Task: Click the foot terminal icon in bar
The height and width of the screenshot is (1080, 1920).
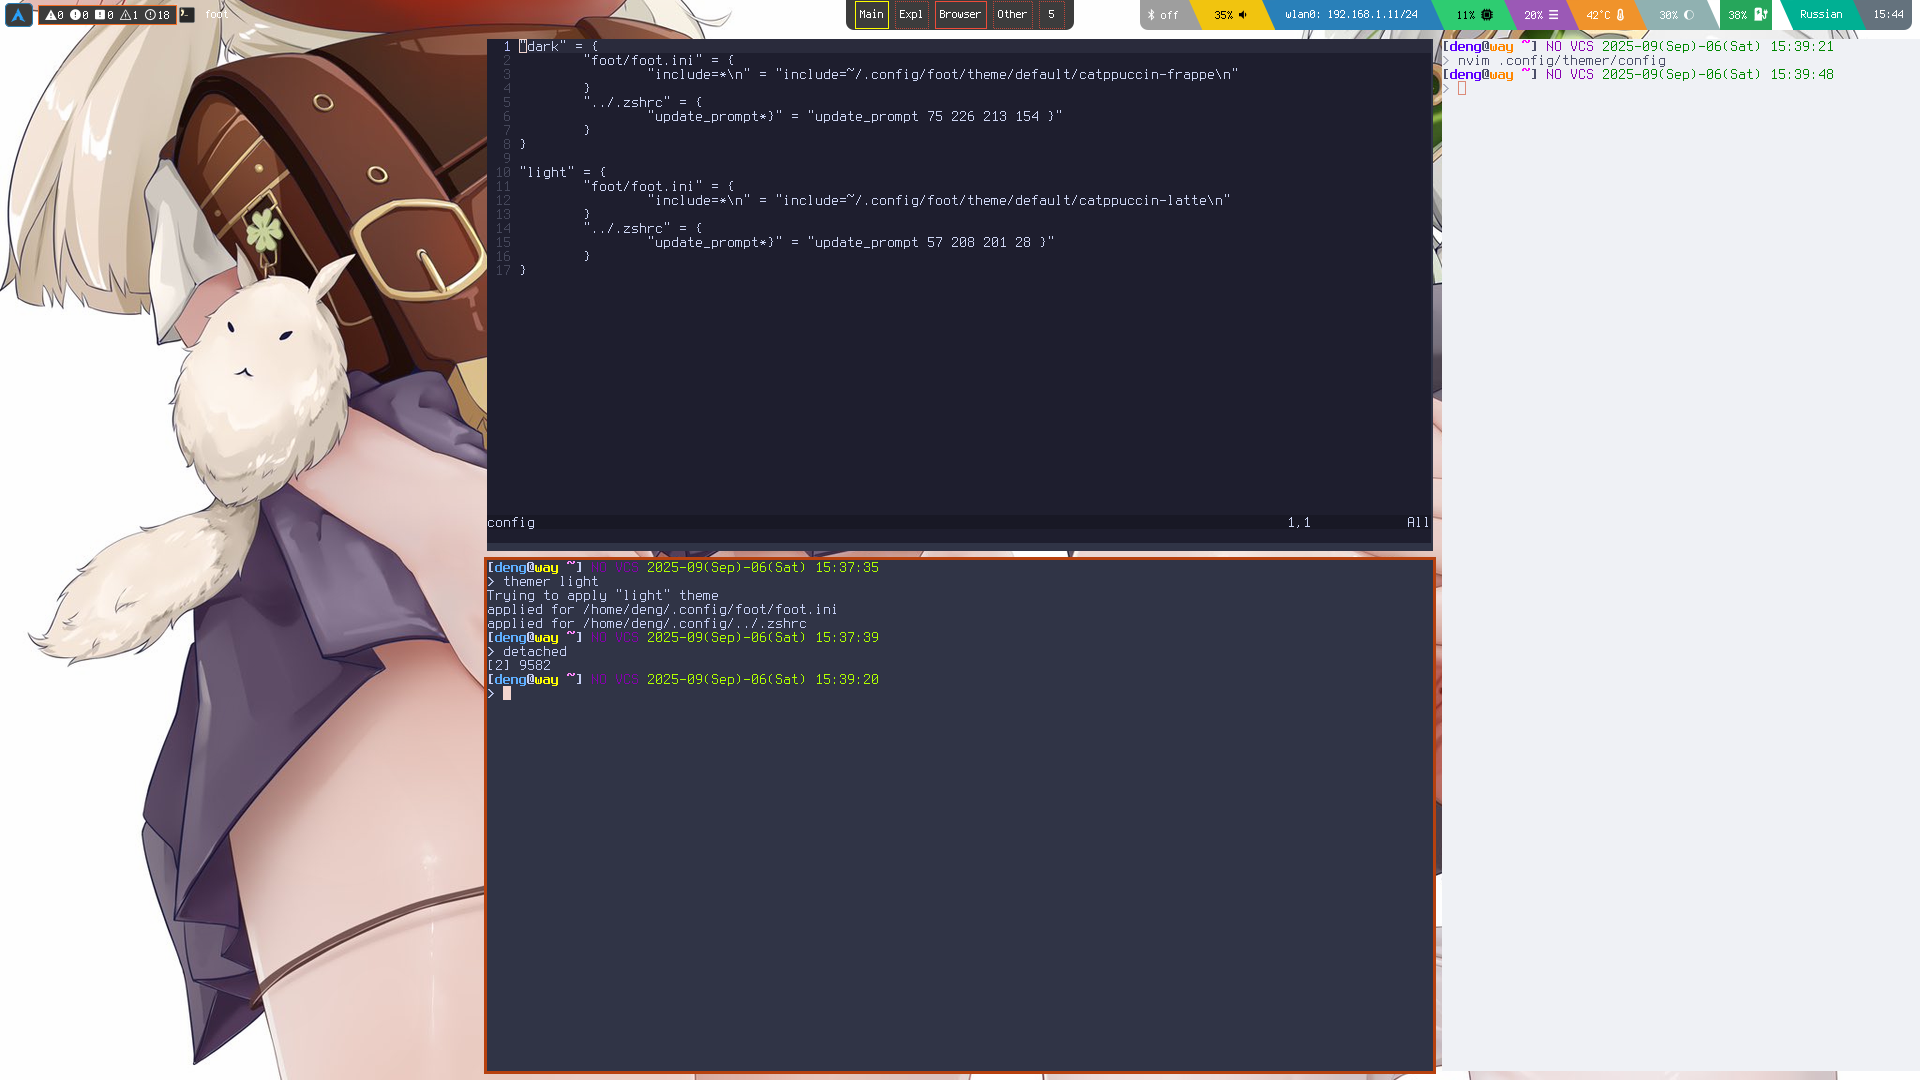Action: (x=187, y=15)
